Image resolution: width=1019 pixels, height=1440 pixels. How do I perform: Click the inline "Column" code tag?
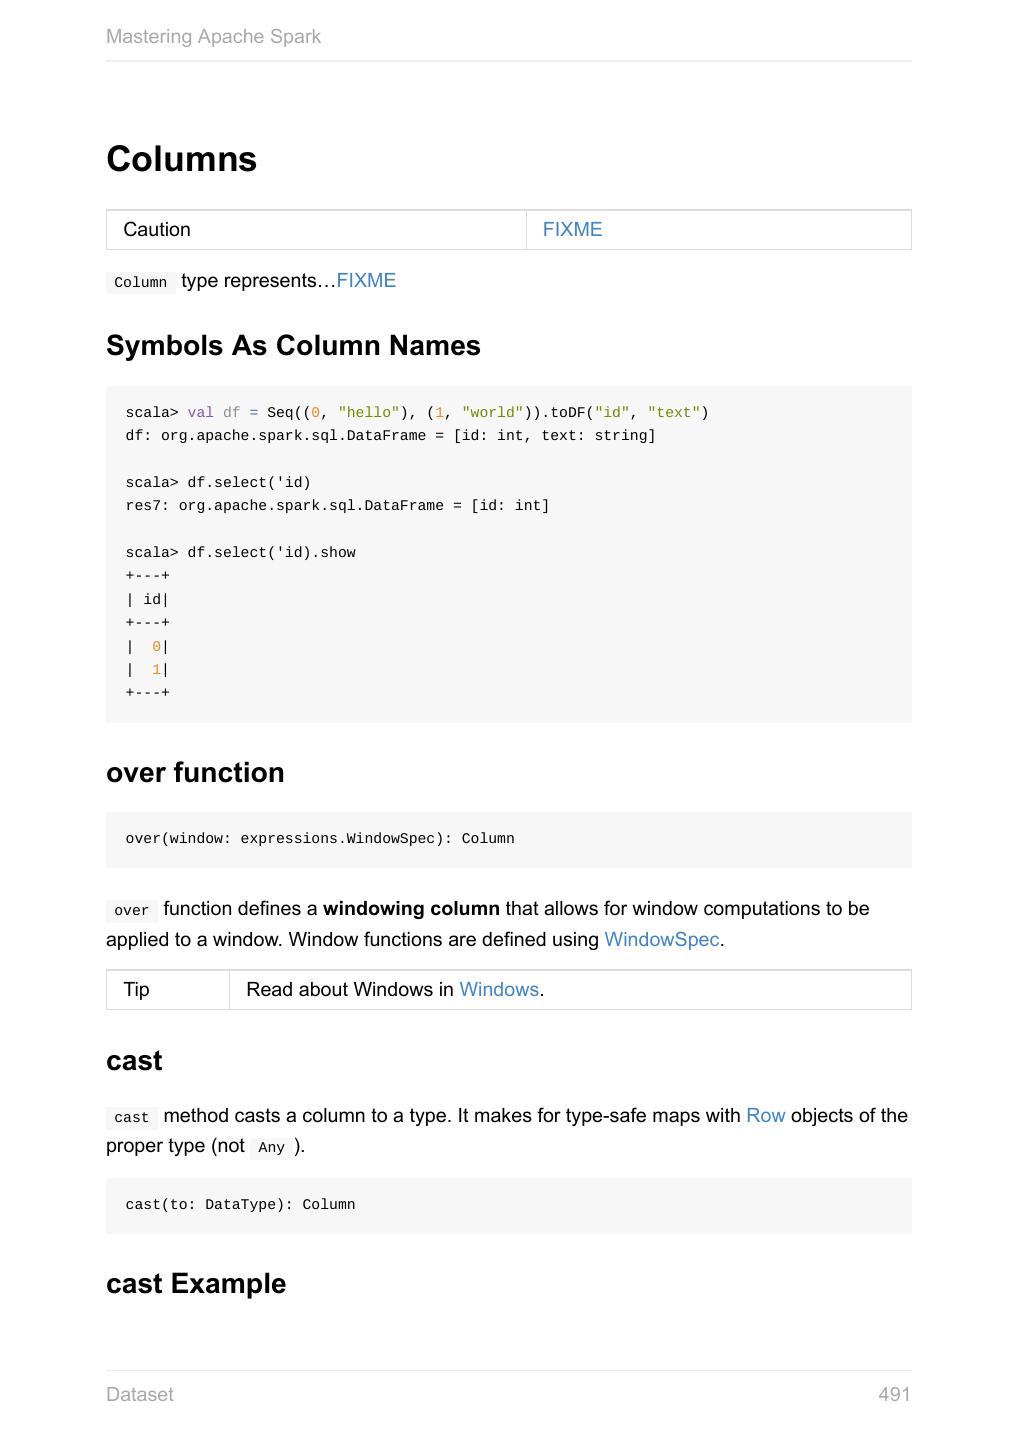pyautogui.click(x=140, y=283)
